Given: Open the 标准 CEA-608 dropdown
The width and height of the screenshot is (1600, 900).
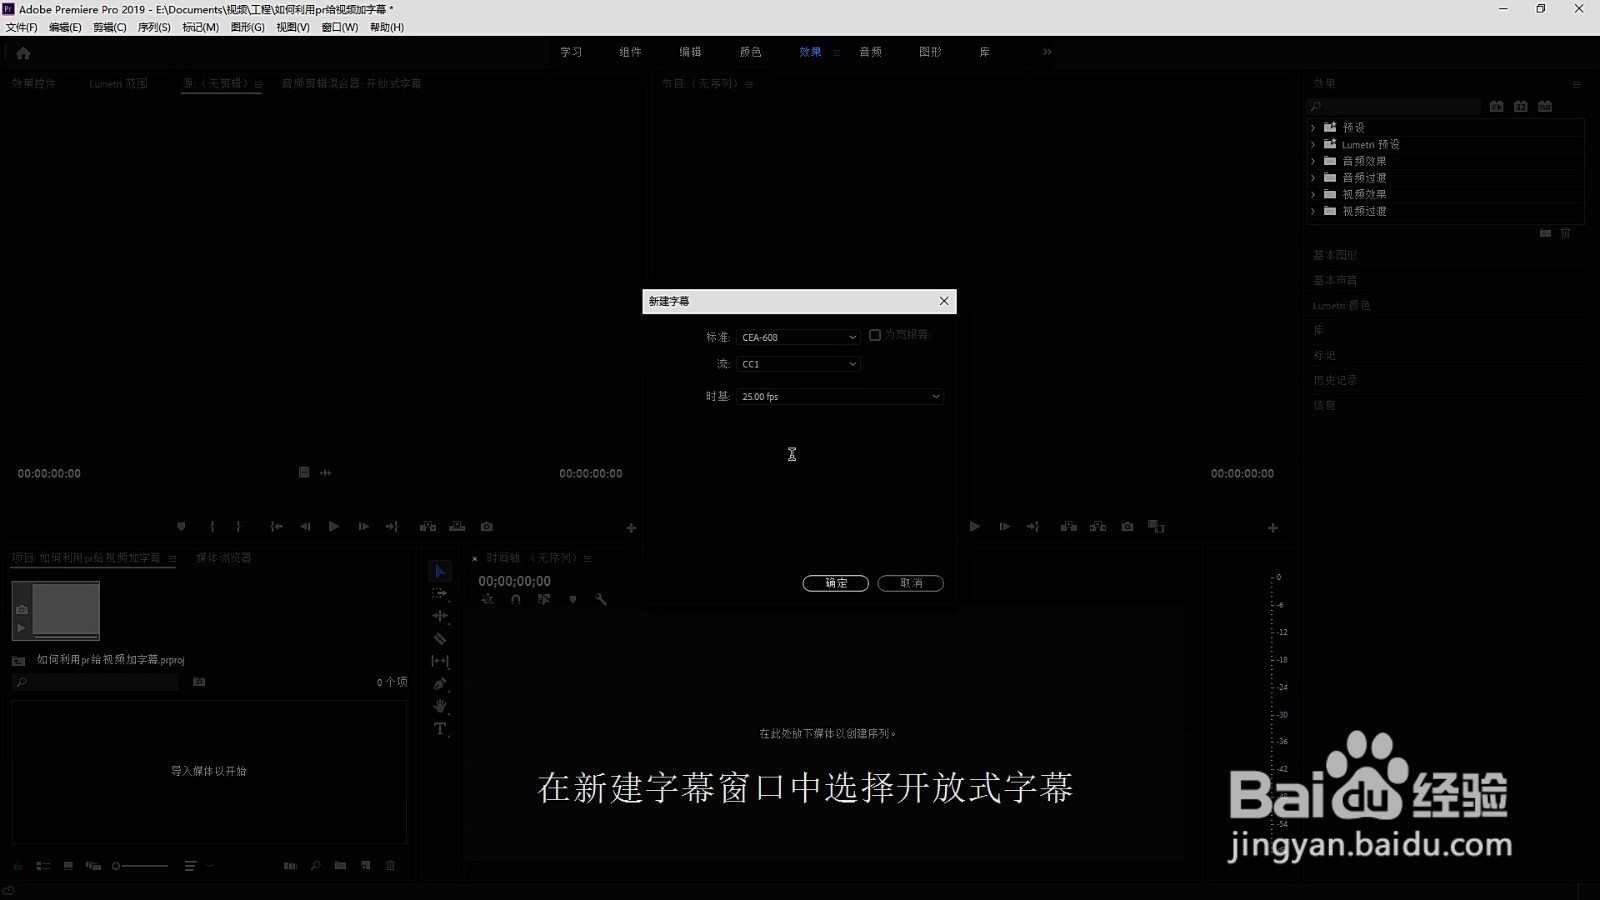Looking at the screenshot, I should 798,337.
